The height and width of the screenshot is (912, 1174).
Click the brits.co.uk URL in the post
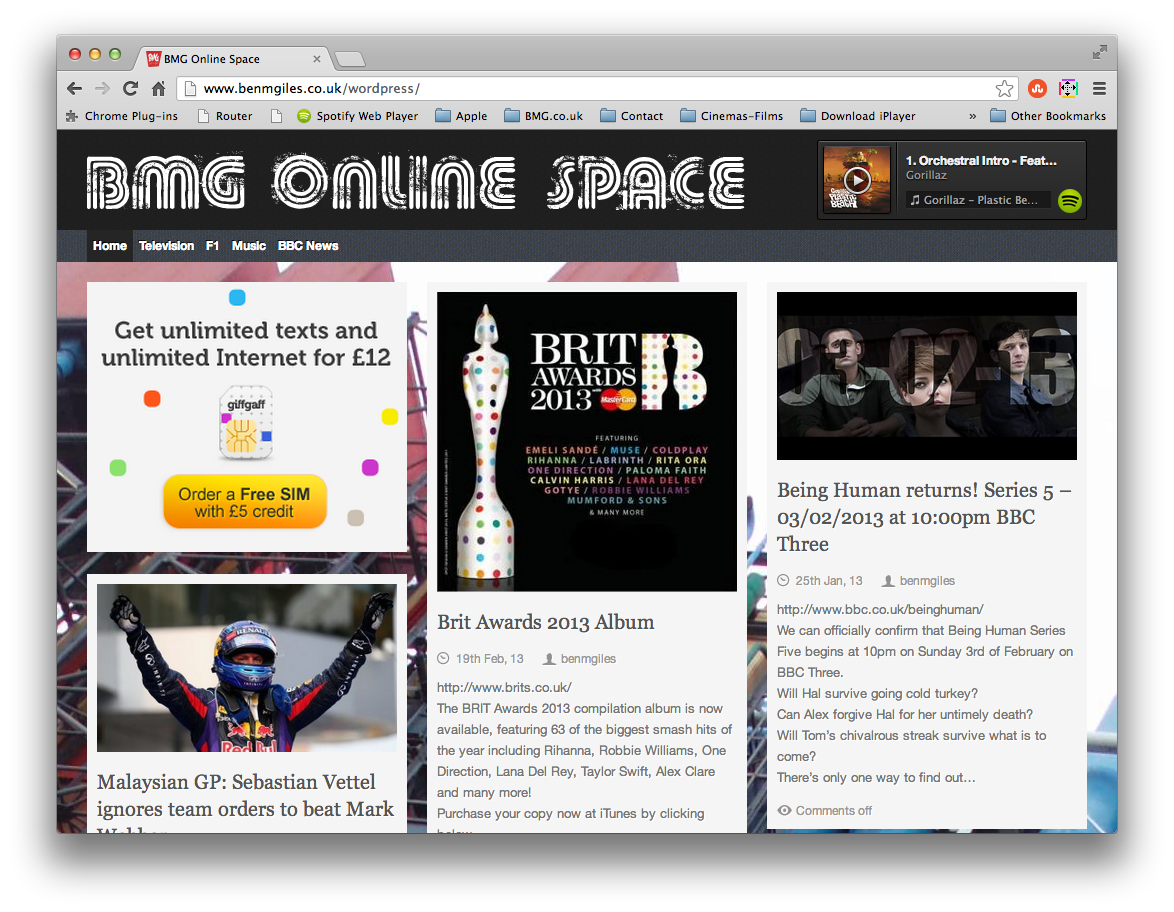(504, 687)
